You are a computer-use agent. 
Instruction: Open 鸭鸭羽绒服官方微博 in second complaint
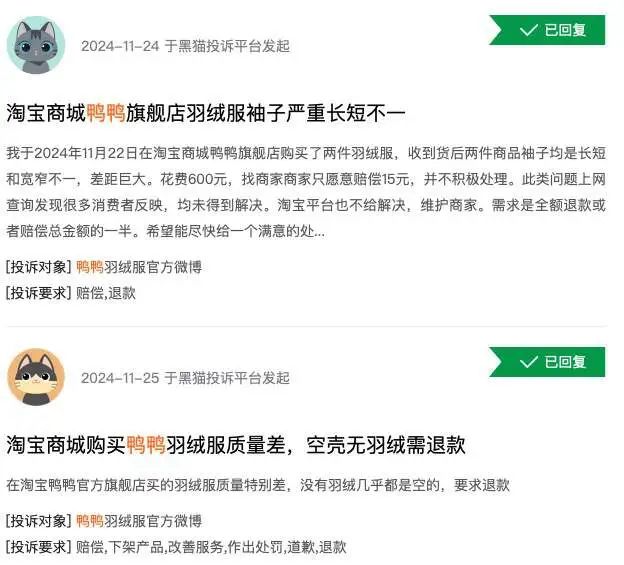click(139, 521)
